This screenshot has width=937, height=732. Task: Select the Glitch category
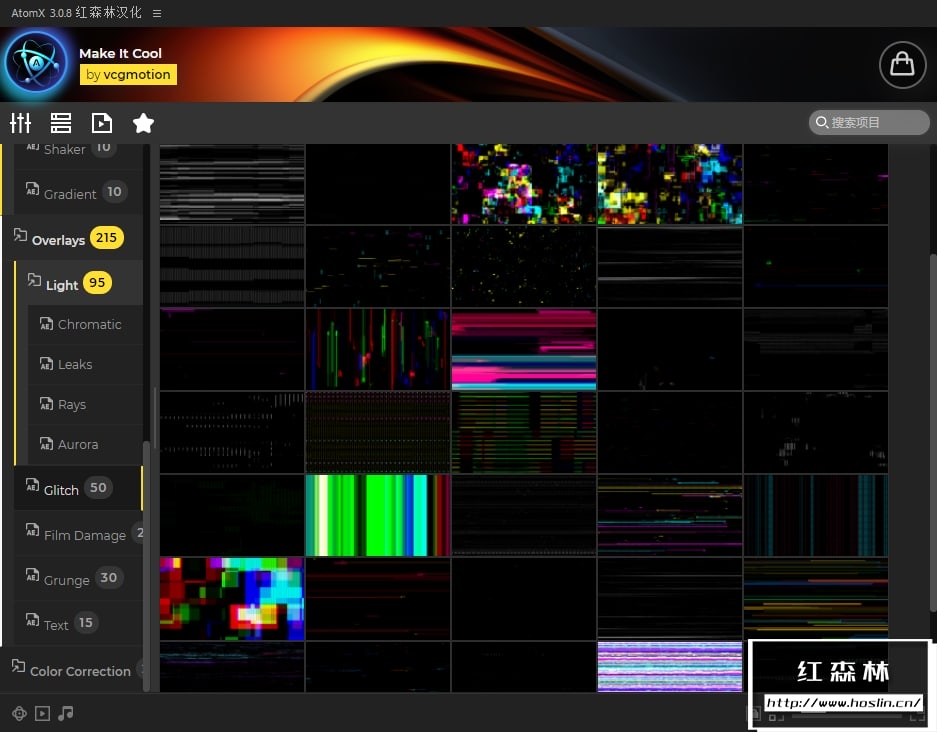pyautogui.click(x=61, y=489)
